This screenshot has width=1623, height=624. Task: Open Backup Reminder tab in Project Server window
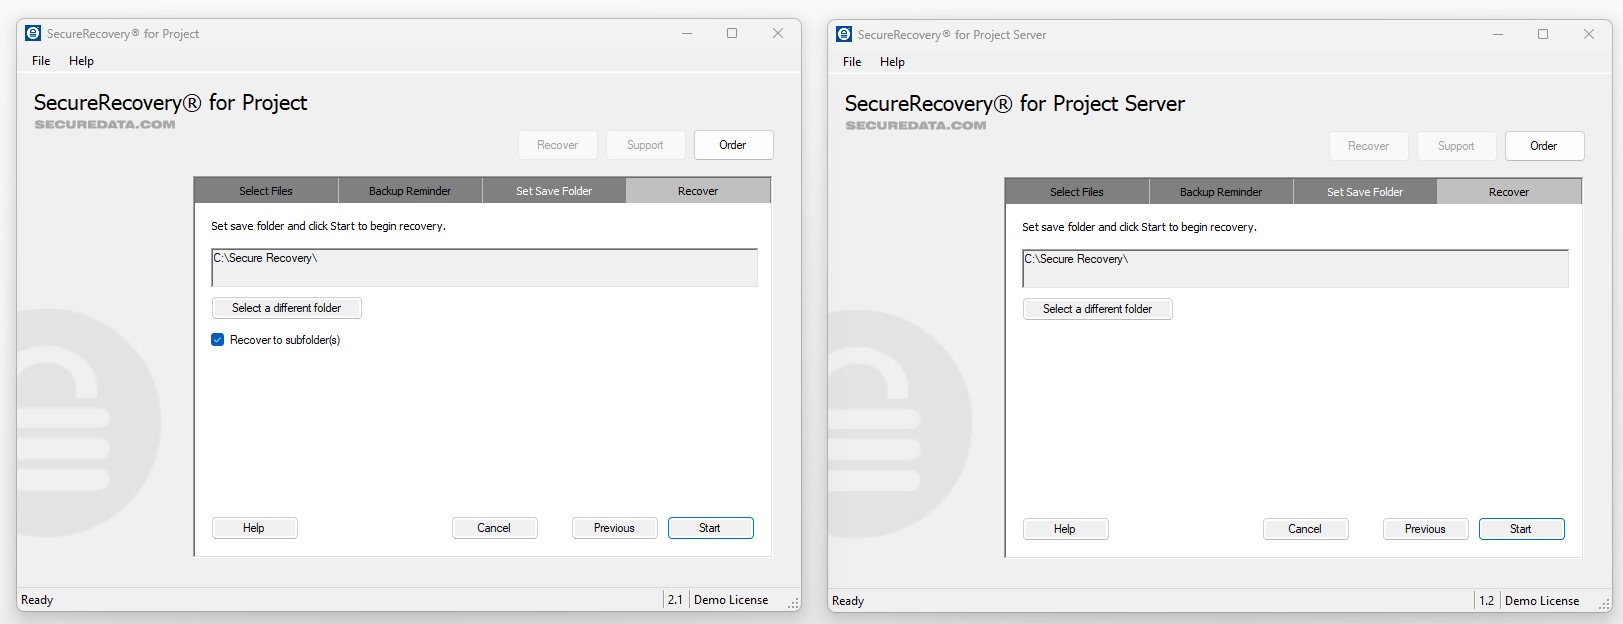[x=1220, y=192]
